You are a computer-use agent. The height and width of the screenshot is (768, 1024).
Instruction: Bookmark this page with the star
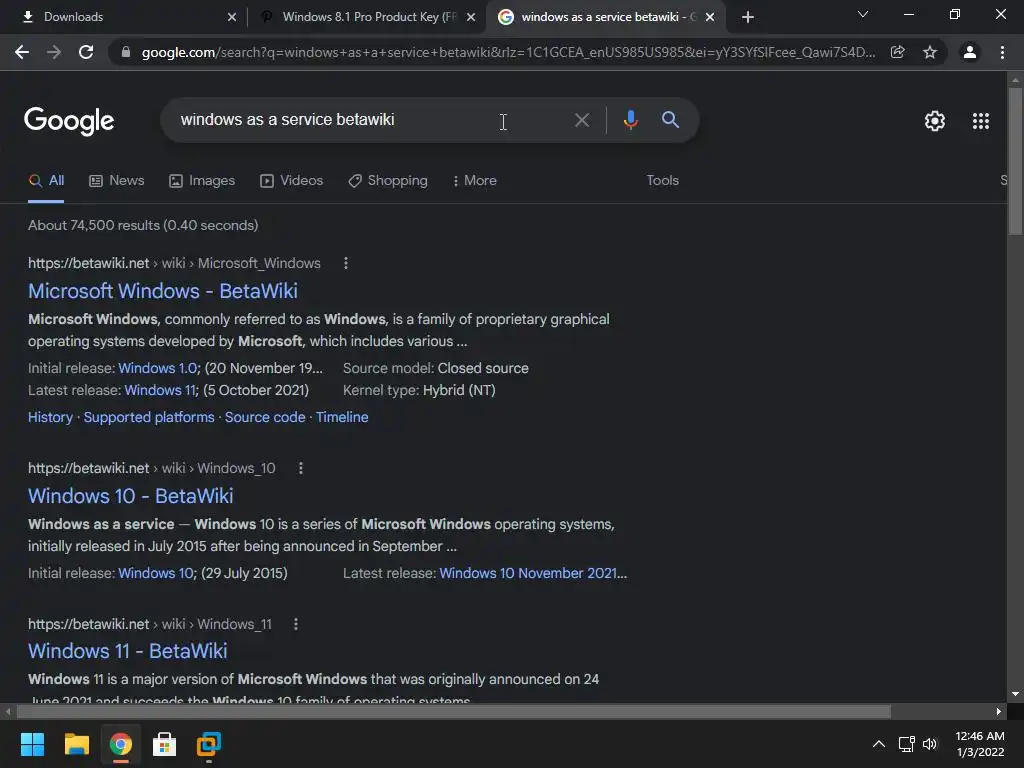point(930,52)
